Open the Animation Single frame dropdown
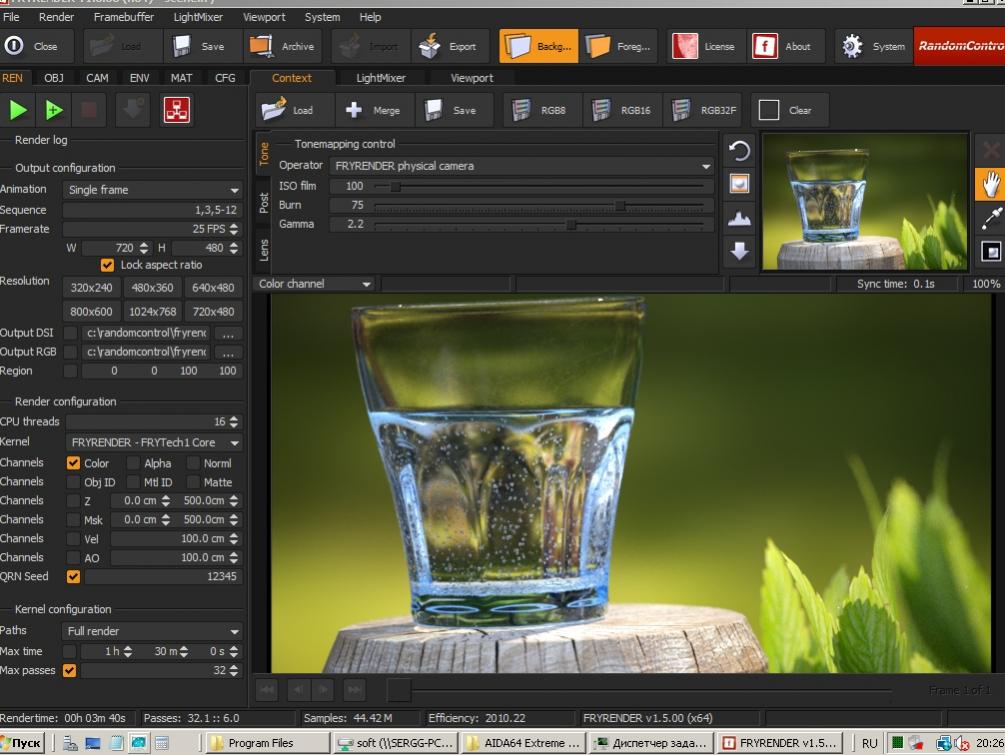The image size is (1005, 755). 153,190
